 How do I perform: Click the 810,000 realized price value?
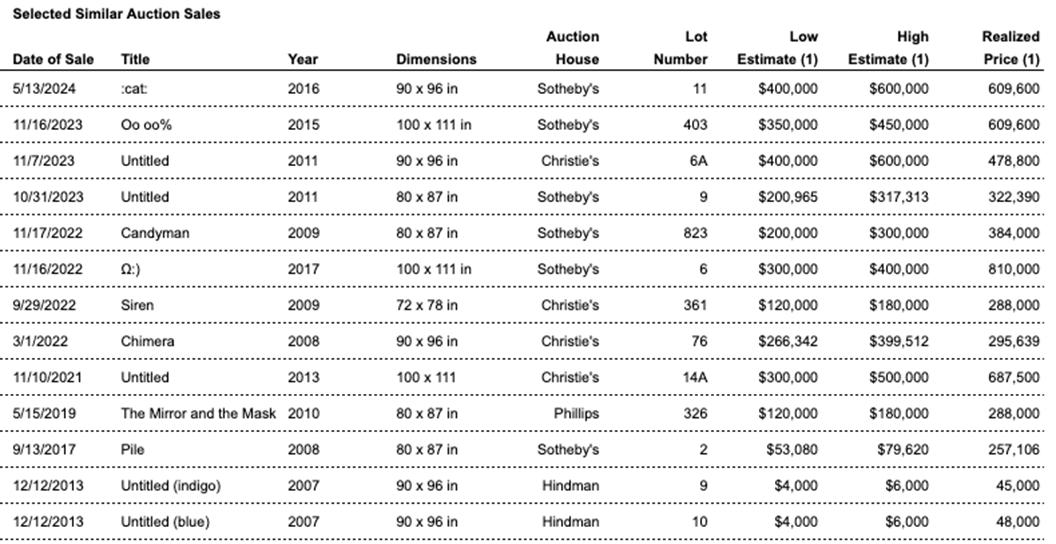(1012, 269)
